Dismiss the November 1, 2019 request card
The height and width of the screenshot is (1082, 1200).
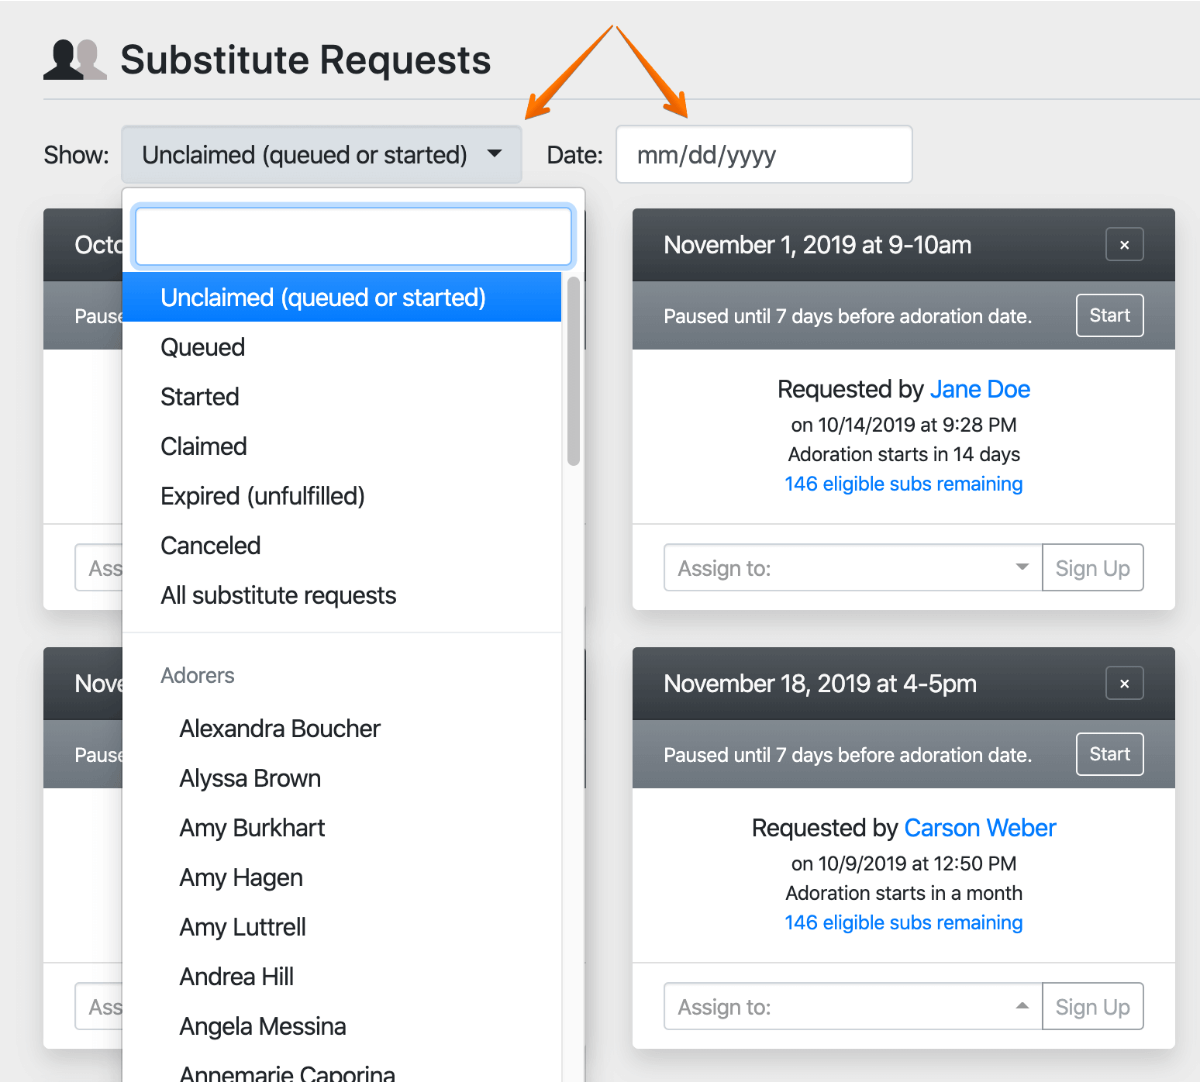tap(1124, 245)
